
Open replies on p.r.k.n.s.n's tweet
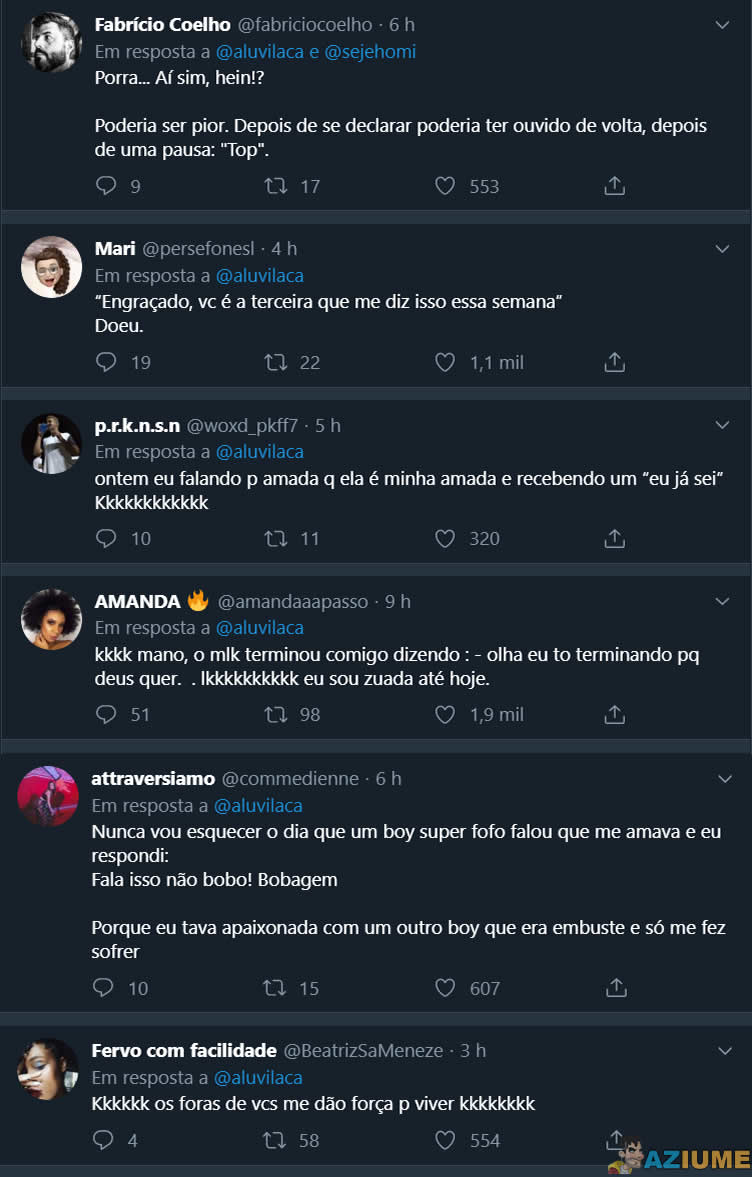pos(105,538)
